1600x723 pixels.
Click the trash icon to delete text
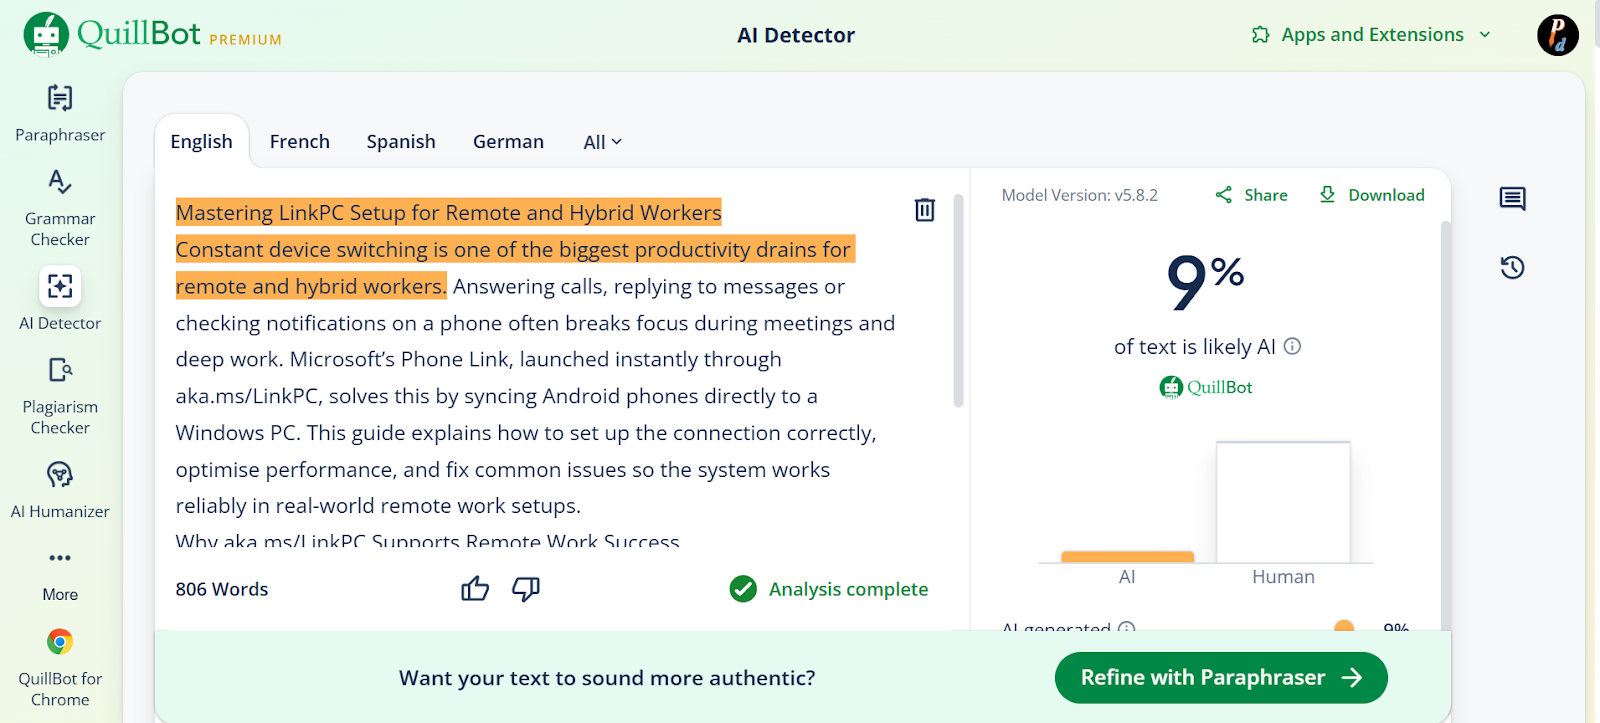pyautogui.click(x=924, y=210)
